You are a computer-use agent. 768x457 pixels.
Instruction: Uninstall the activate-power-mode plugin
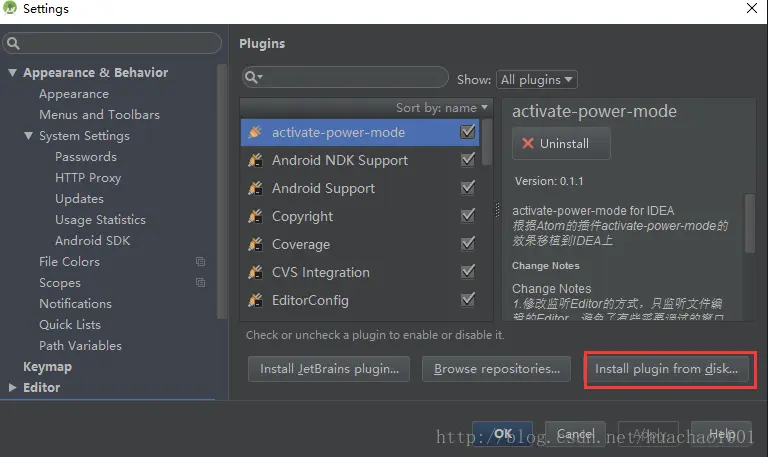coord(561,144)
